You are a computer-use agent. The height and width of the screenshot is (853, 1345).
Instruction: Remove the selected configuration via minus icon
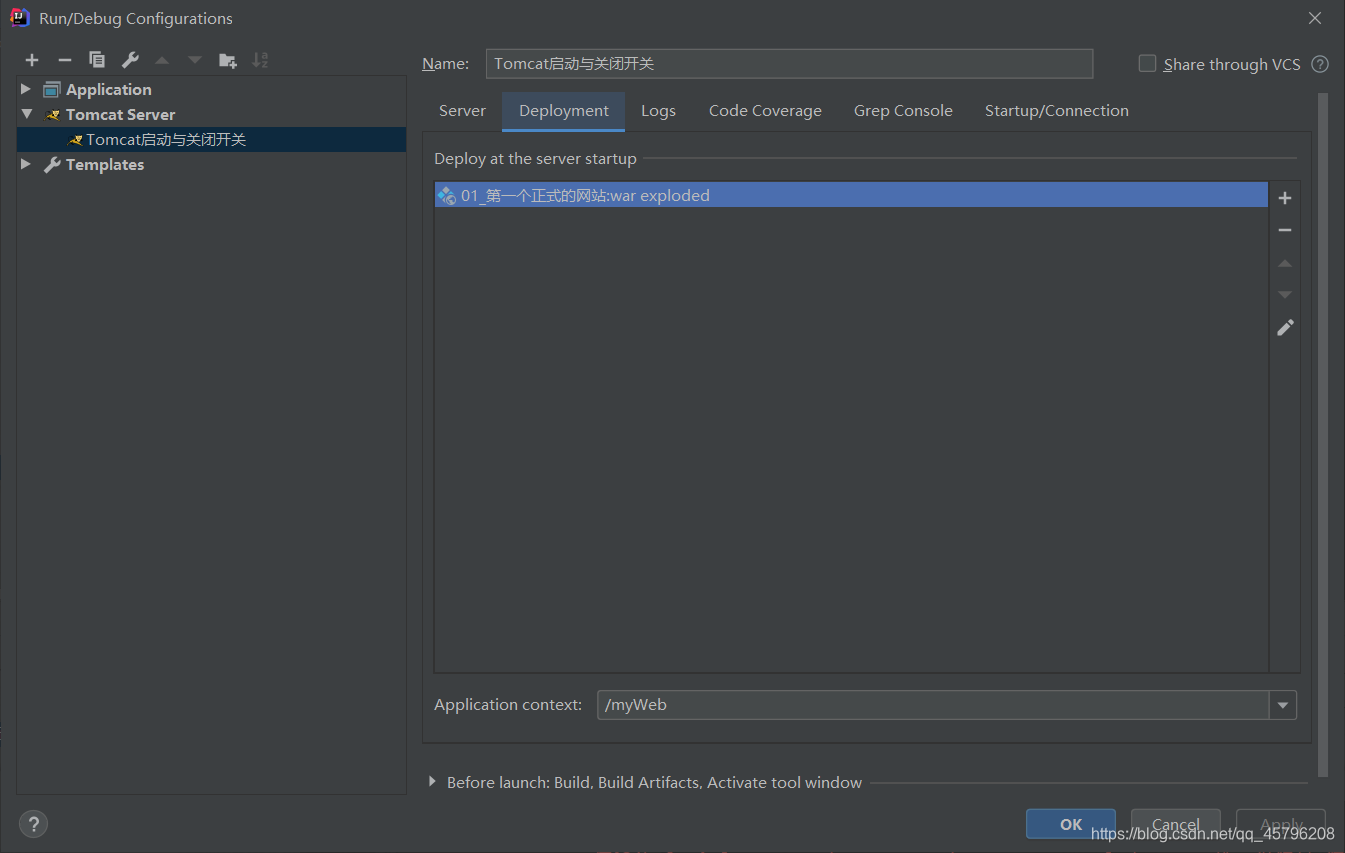click(x=65, y=60)
